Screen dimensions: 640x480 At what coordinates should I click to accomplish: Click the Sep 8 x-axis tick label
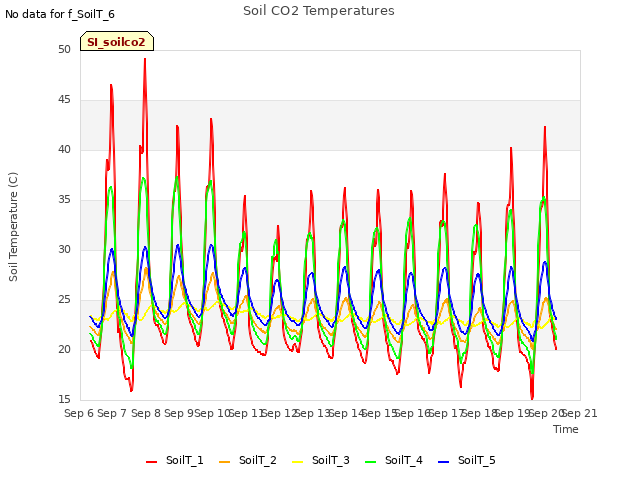[x=146, y=413]
